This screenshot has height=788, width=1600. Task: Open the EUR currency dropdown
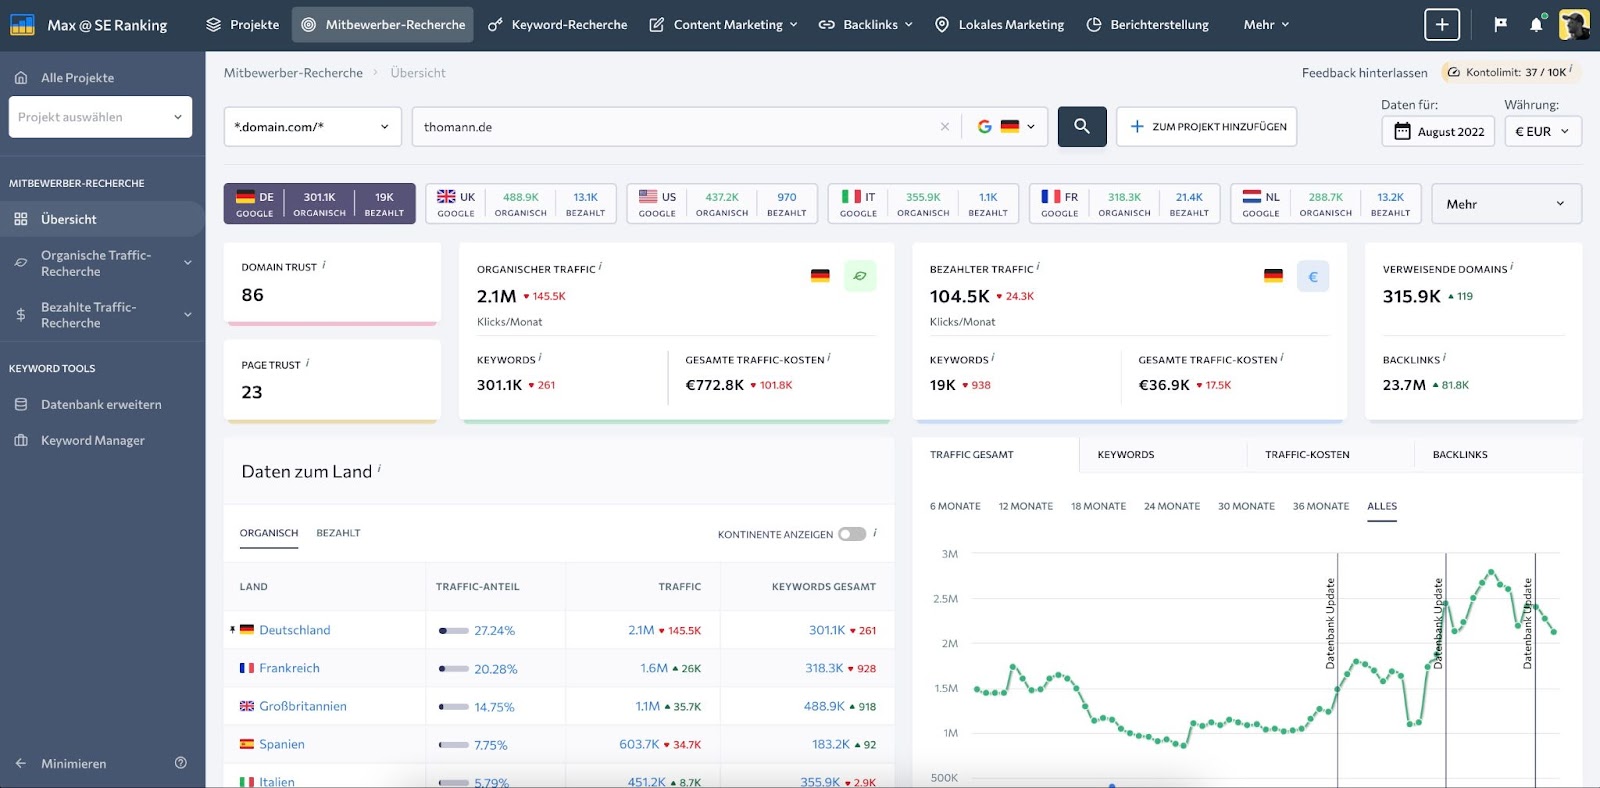click(1543, 131)
